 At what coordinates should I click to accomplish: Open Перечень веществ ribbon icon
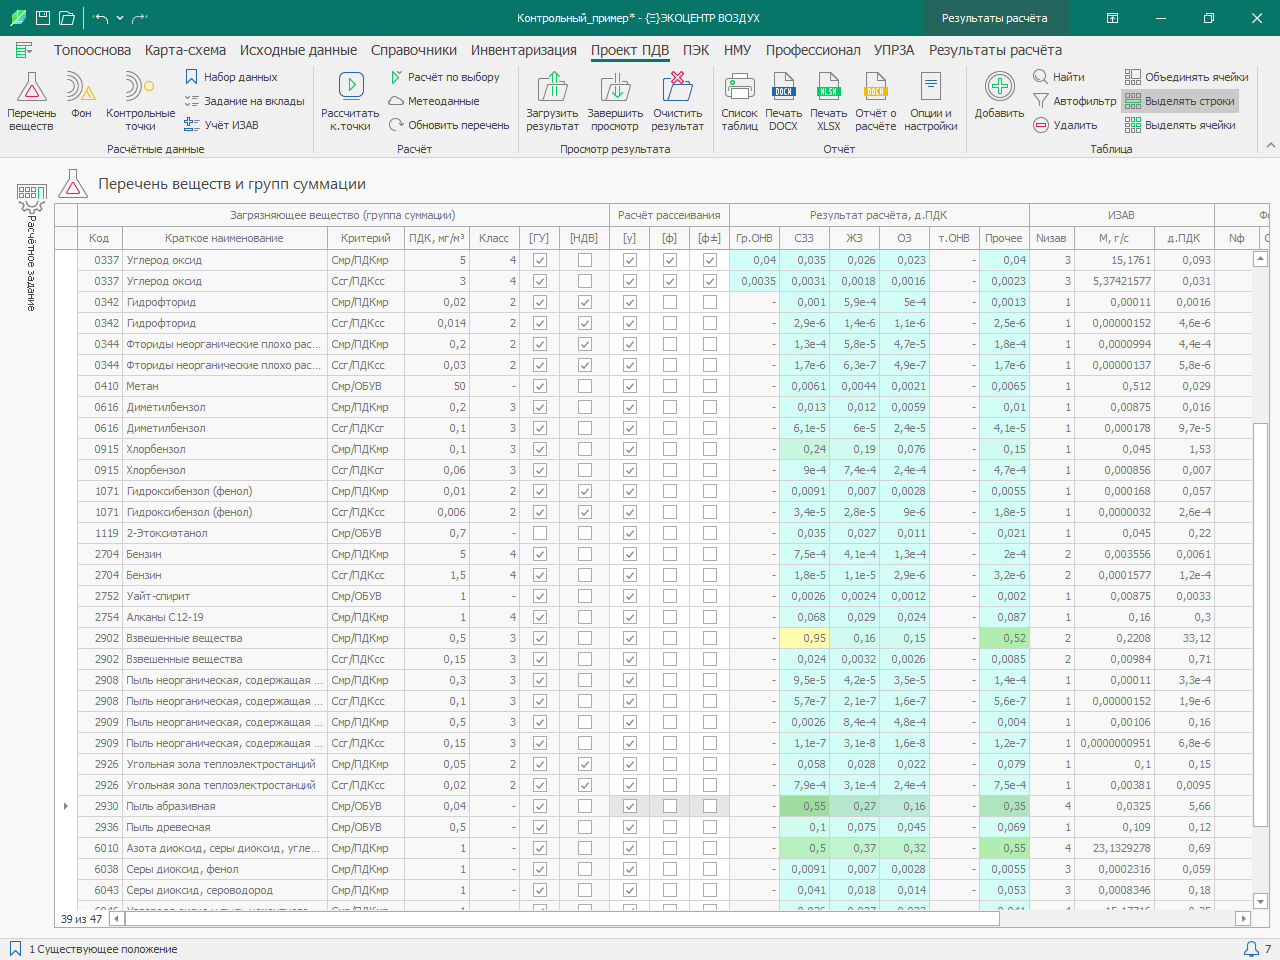31,88
